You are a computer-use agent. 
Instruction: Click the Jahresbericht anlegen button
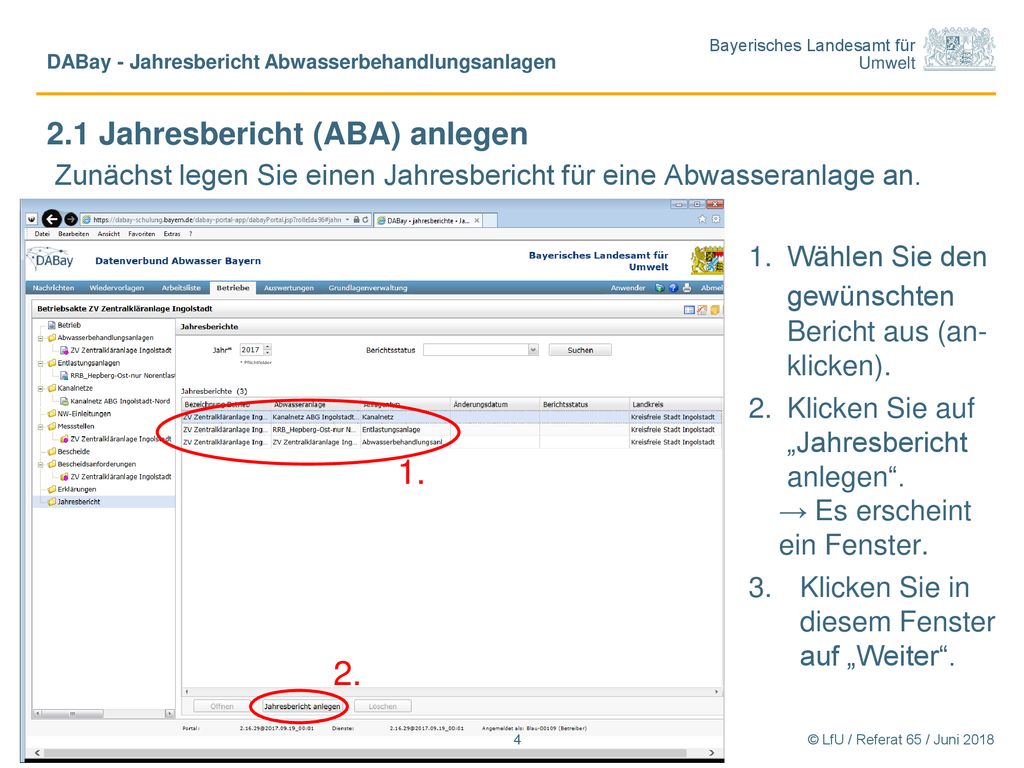(x=302, y=707)
